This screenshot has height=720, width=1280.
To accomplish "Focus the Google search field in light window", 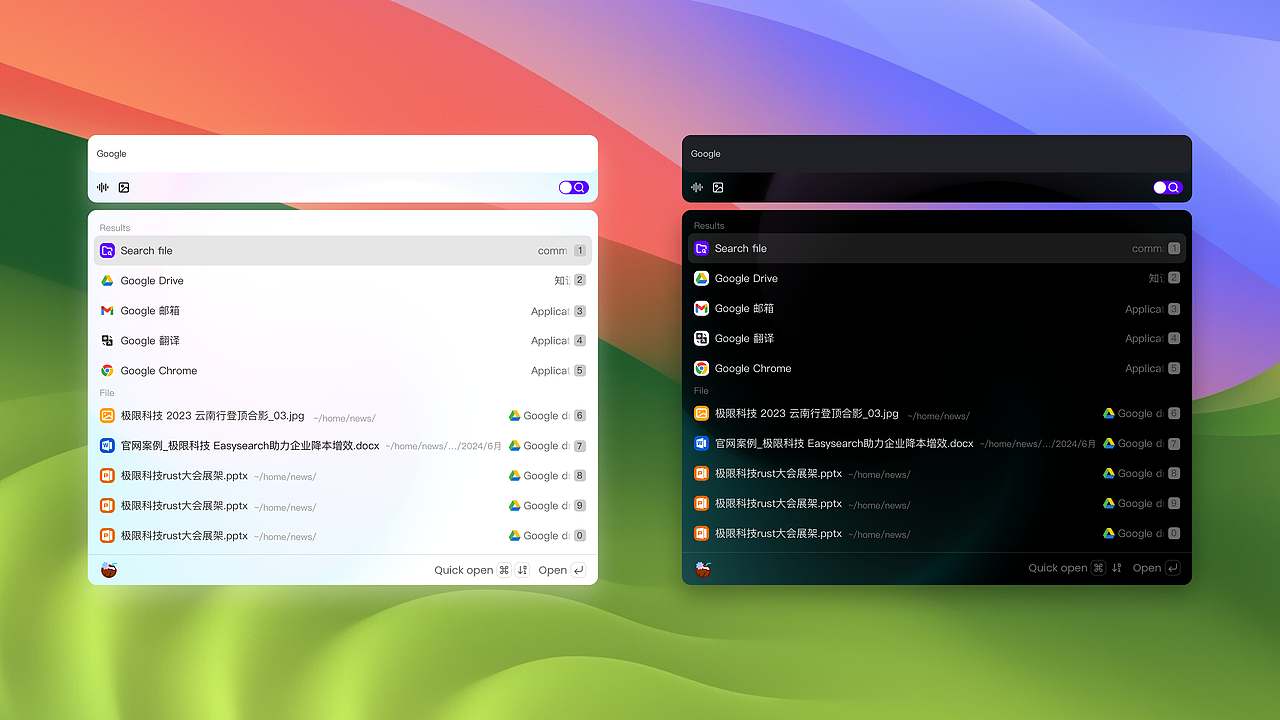I will coord(343,154).
